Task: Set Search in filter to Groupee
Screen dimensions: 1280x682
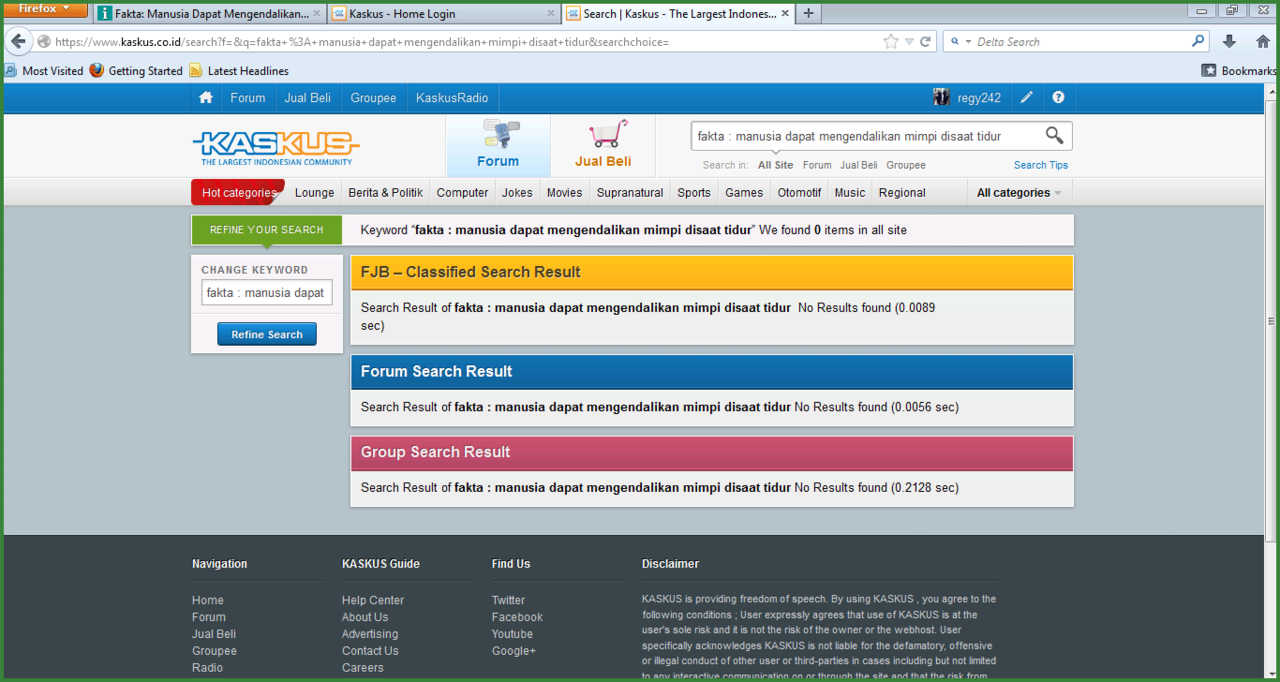Action: tap(906, 165)
